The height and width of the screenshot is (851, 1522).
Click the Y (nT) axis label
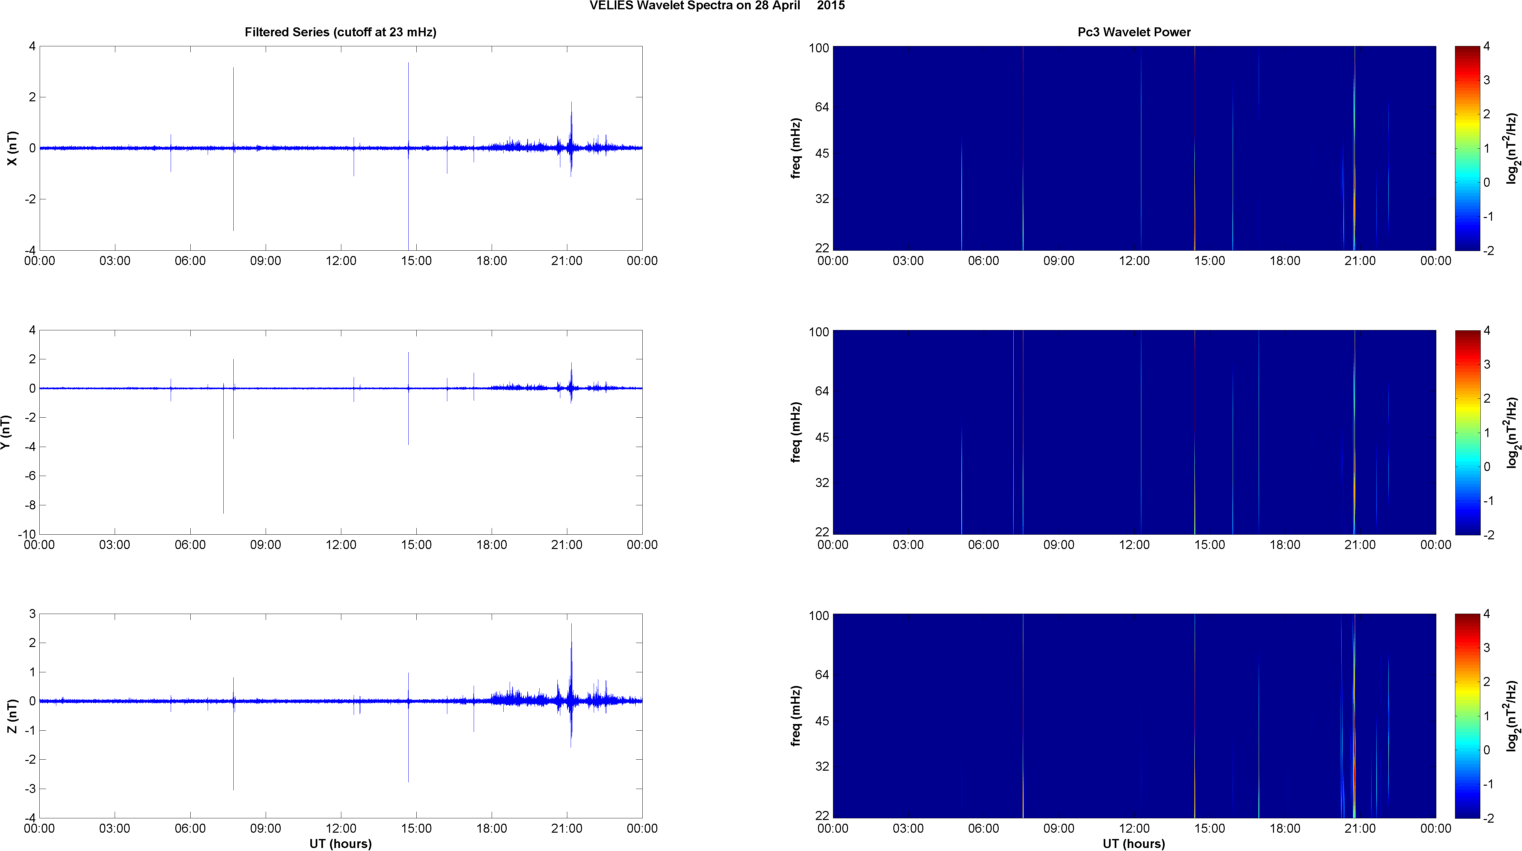pyautogui.click(x=6, y=432)
